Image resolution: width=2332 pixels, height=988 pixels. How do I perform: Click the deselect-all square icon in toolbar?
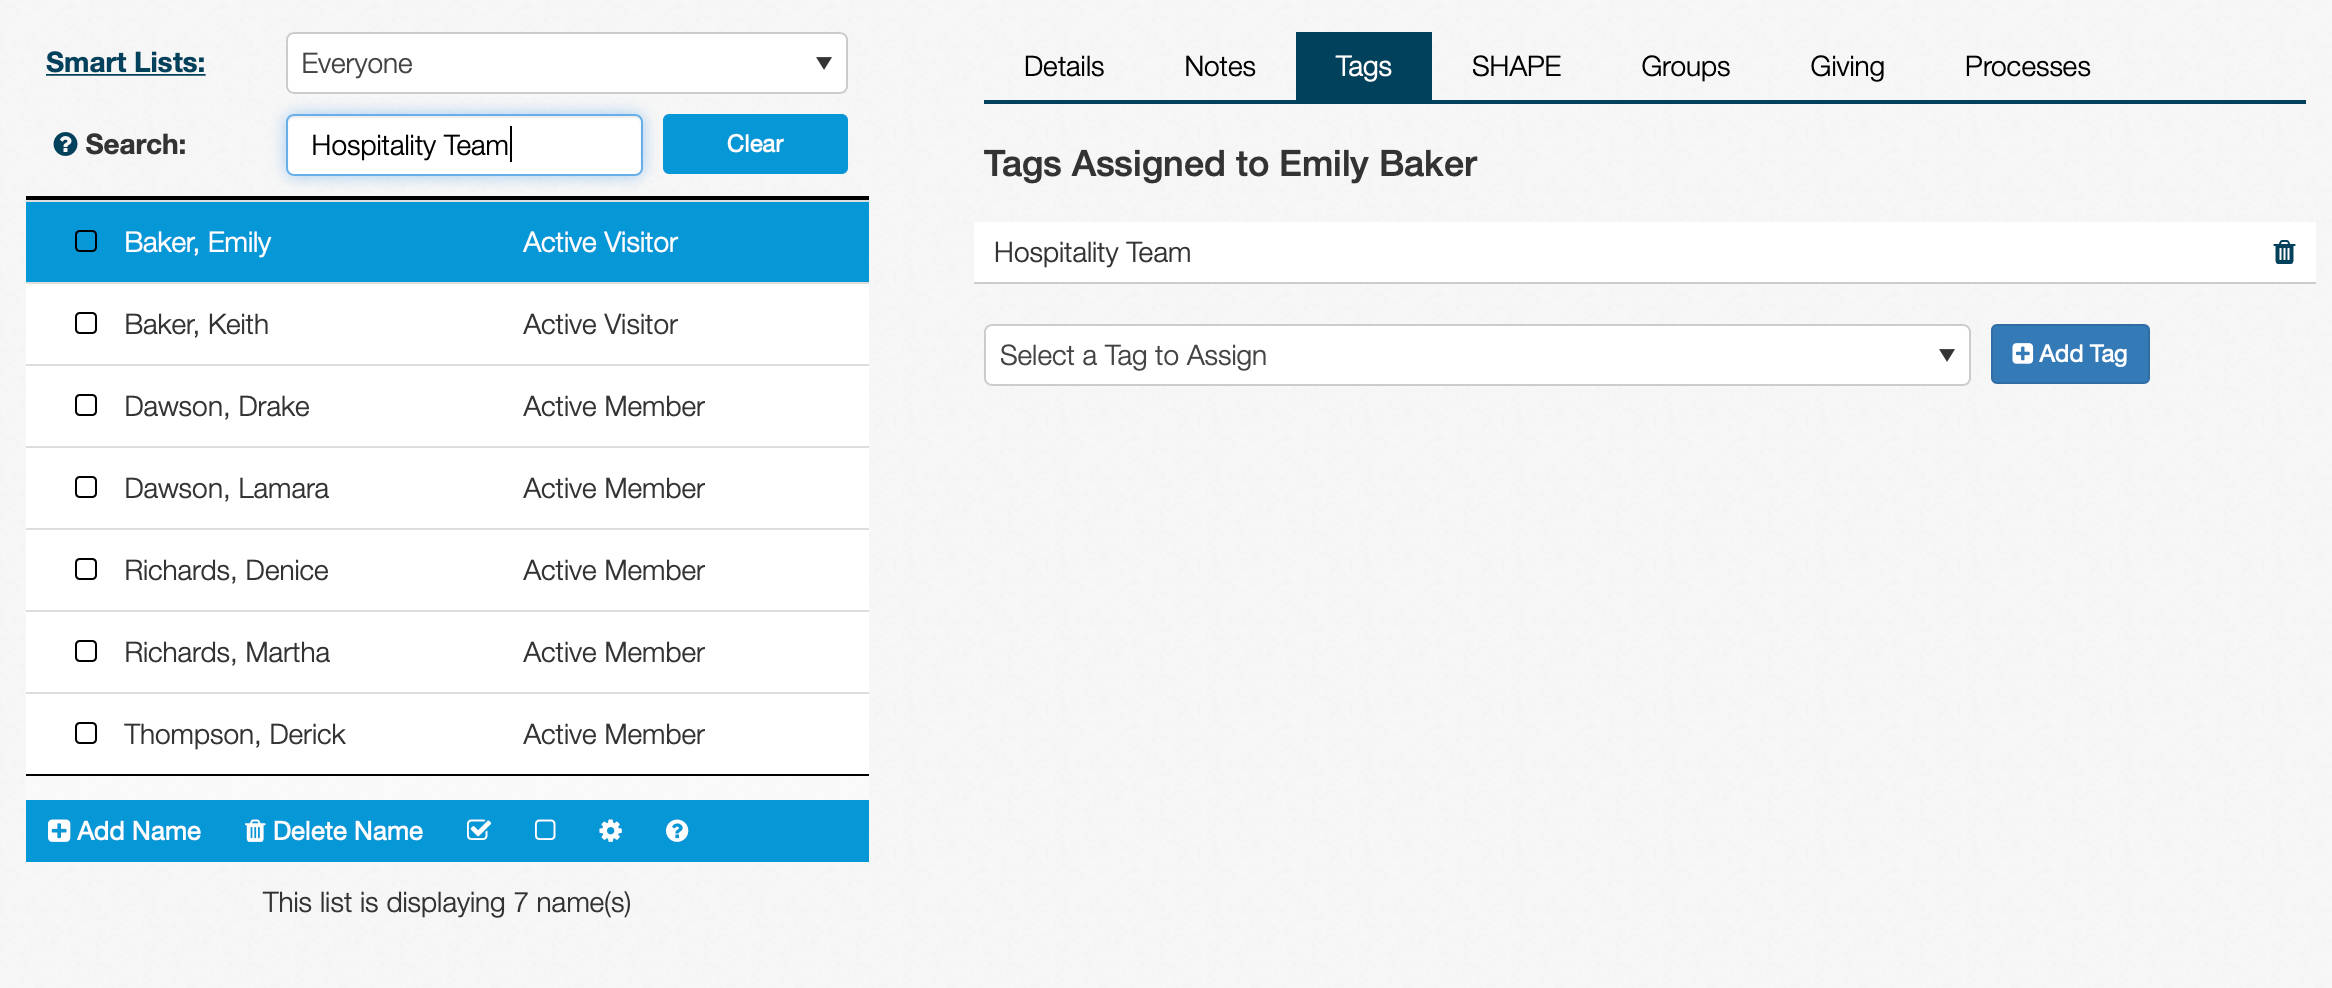(545, 830)
